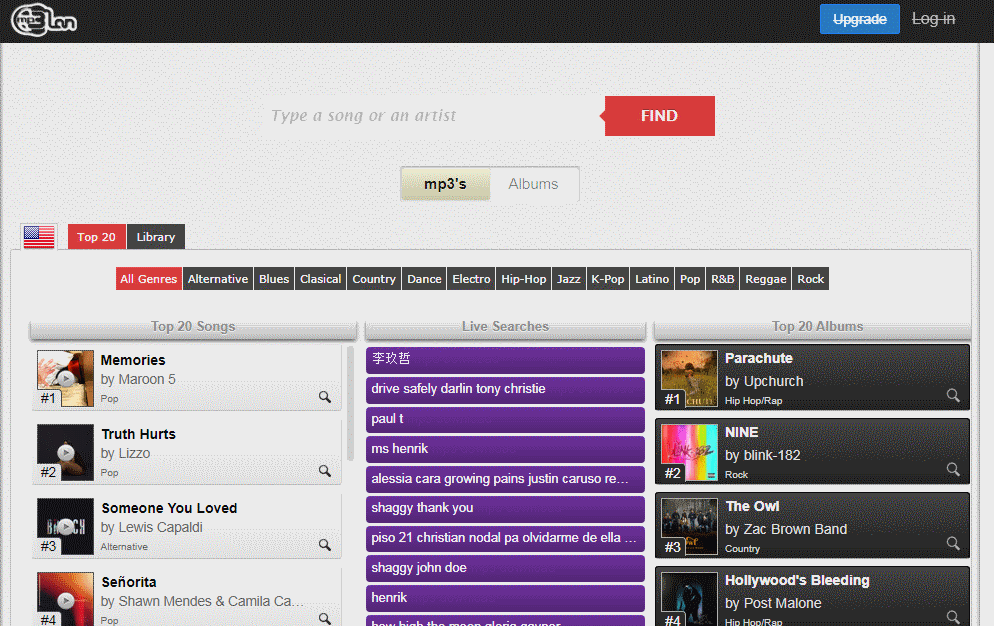Filter by All Genres
Viewport: 994px width, 626px height.
pyautogui.click(x=149, y=279)
